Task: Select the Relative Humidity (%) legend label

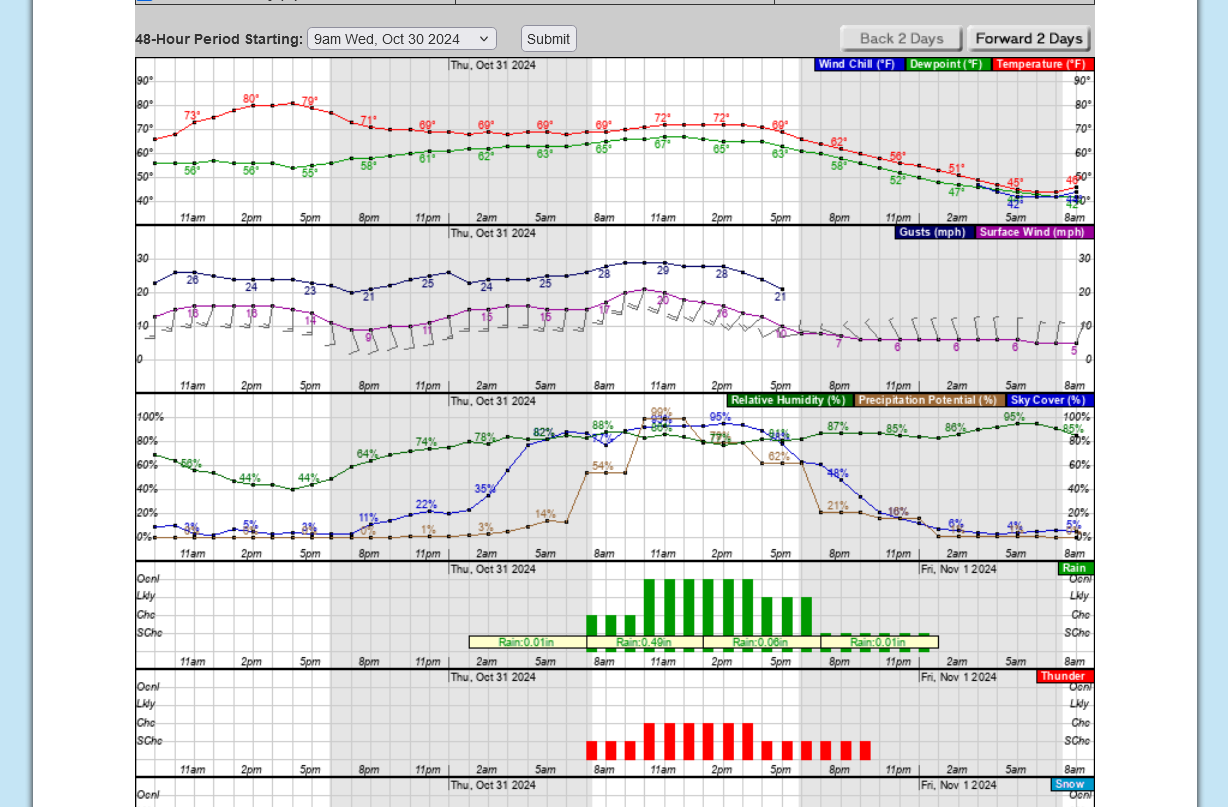Action: click(x=790, y=401)
